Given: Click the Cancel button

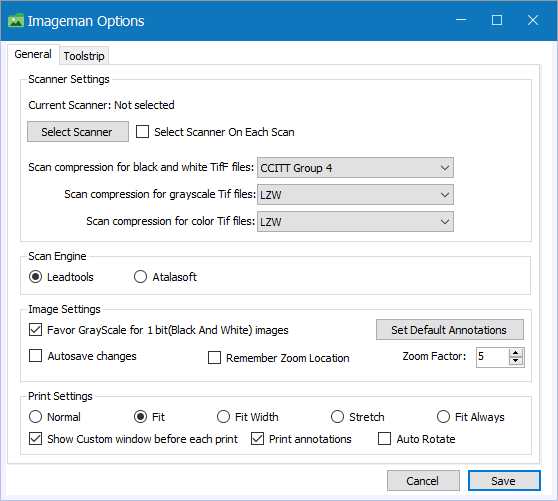Looking at the screenshot, I should pos(423,481).
